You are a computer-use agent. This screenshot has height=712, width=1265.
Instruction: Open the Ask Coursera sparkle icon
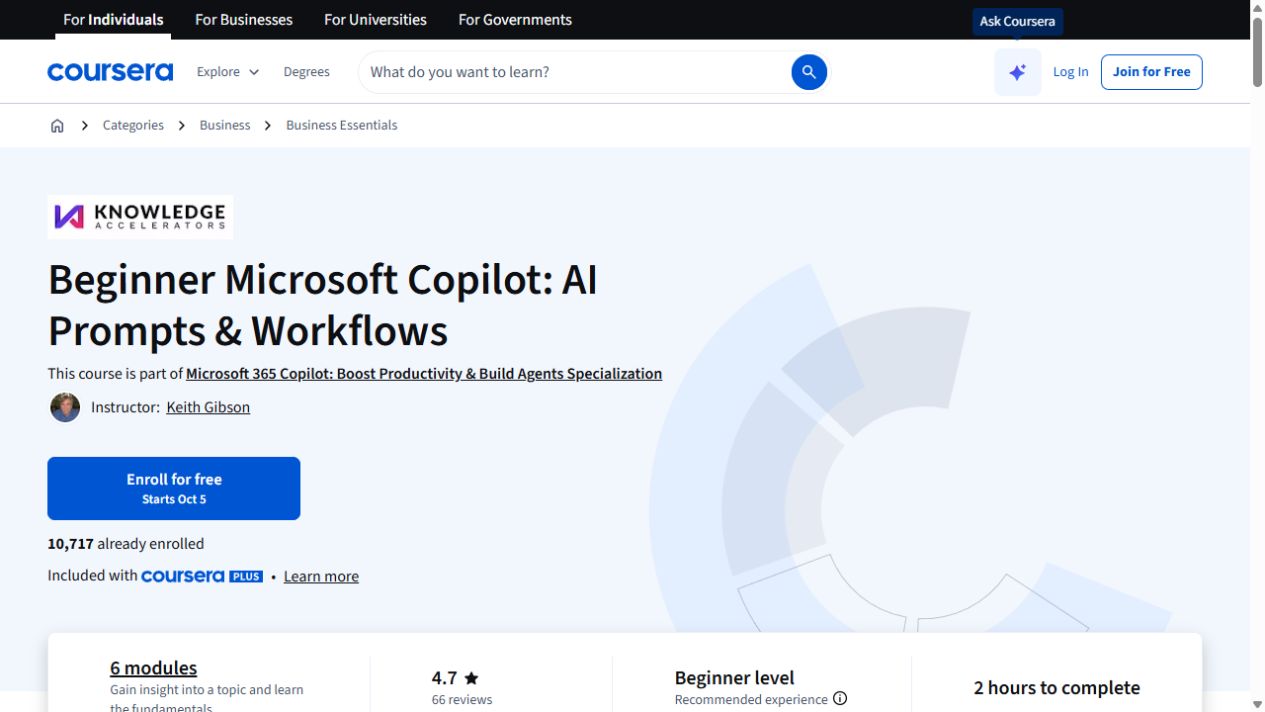(1017, 72)
